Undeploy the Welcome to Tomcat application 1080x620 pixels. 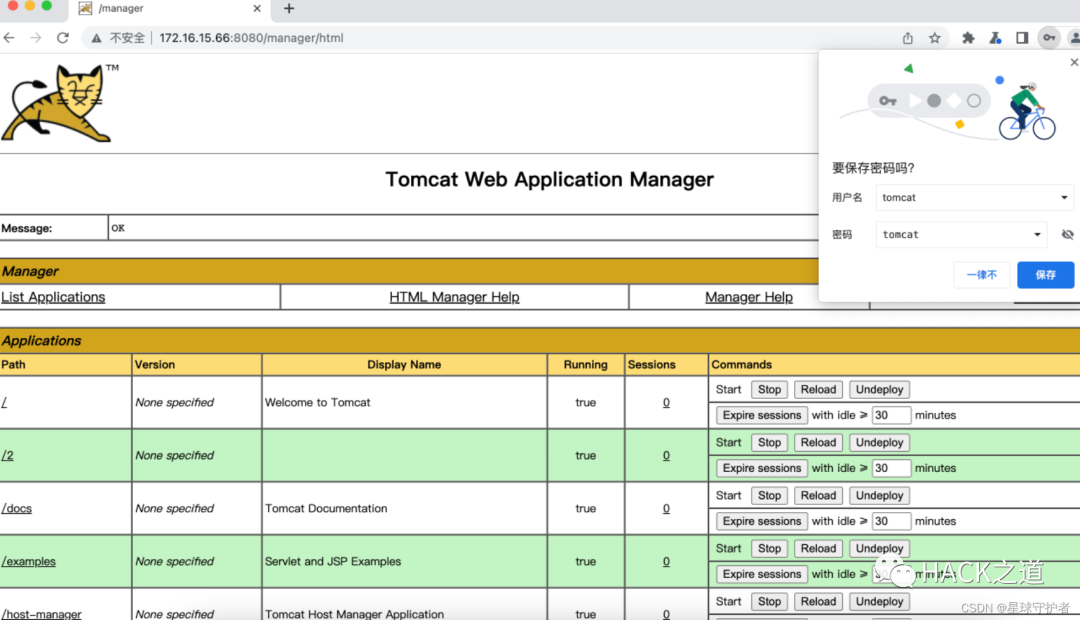(880, 389)
